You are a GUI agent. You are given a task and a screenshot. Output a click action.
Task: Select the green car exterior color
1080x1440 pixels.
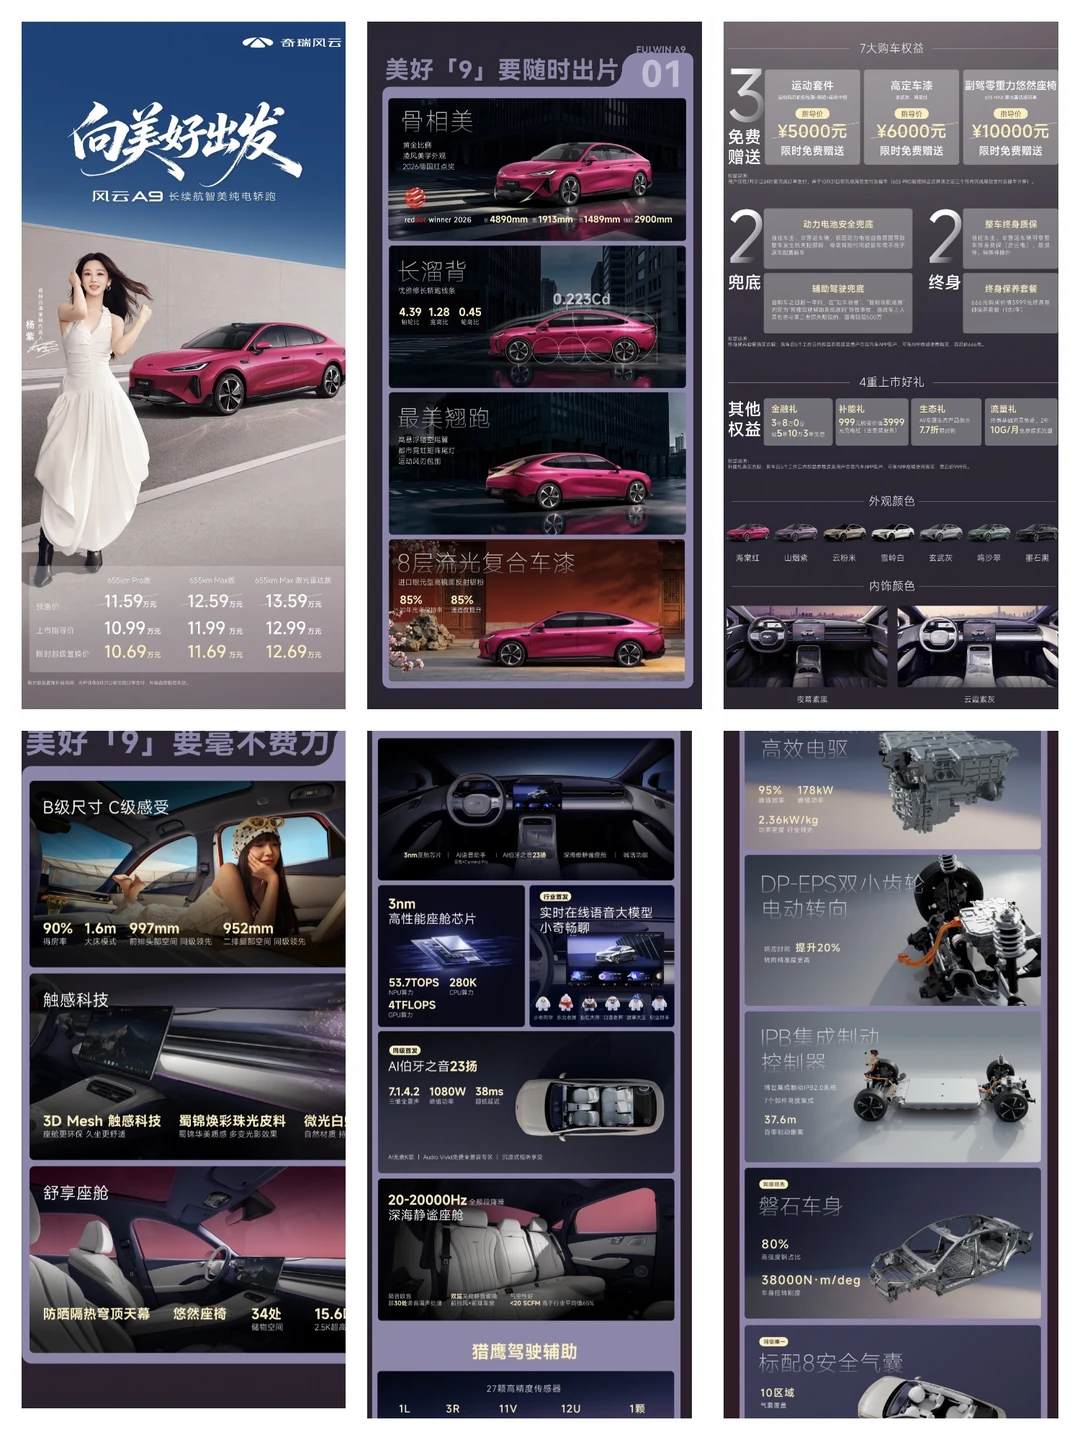989,532
